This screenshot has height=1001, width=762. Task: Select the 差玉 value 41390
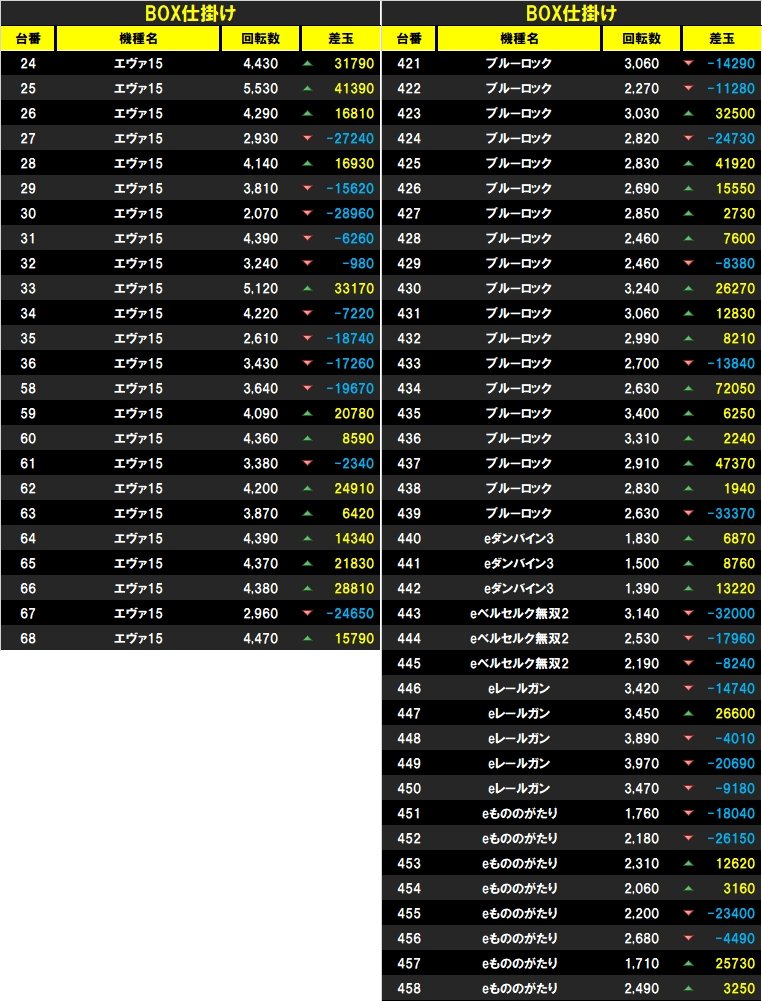pyautogui.click(x=354, y=89)
